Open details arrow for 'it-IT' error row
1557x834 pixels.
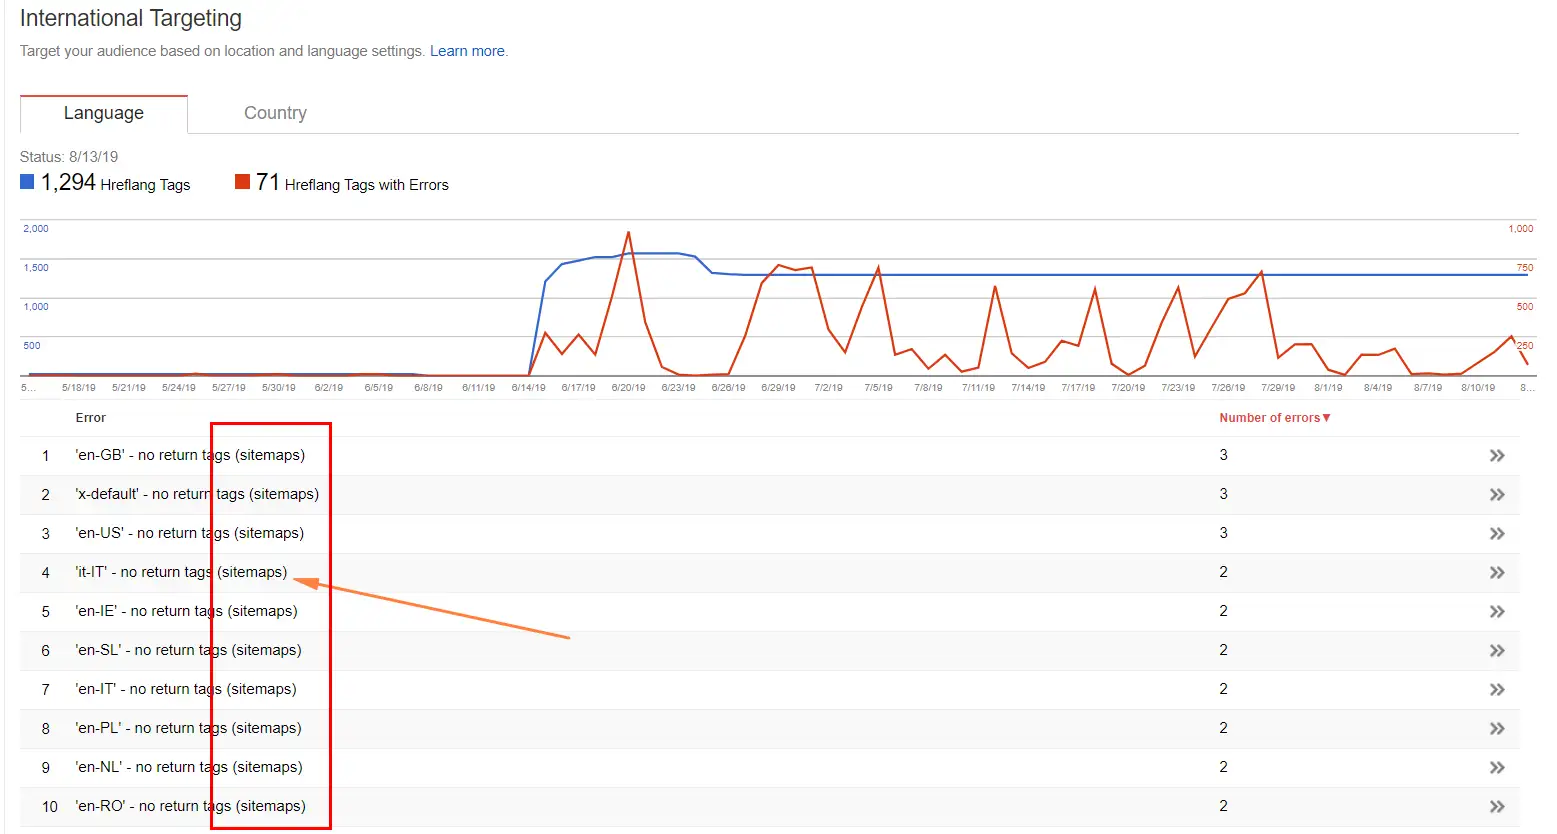point(1496,573)
